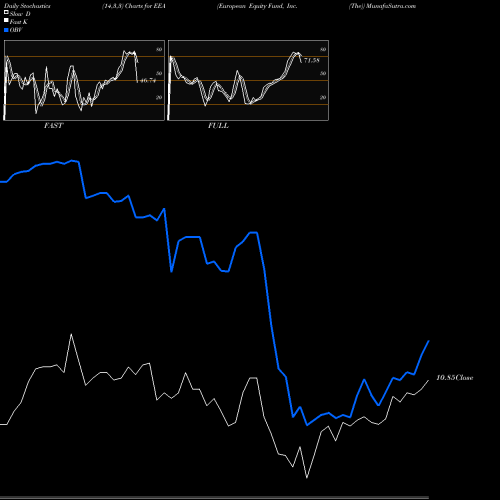Click the white Fast K legend swatch
The height and width of the screenshot is (500, 500).
click(x=6, y=21)
